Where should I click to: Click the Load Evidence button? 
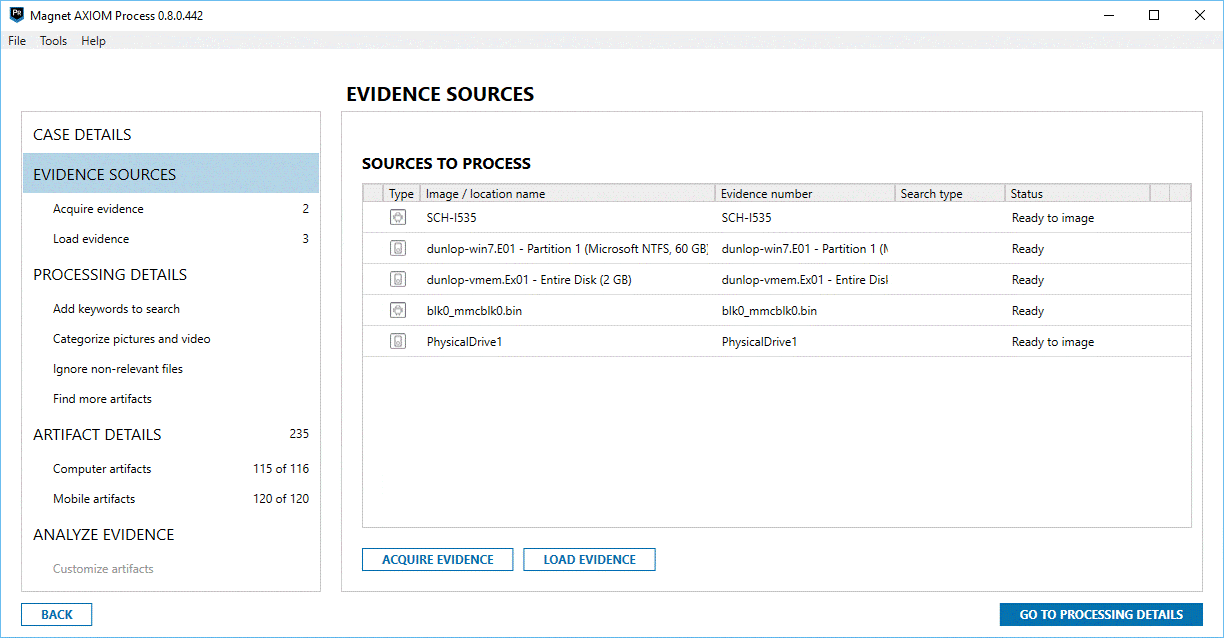click(589, 560)
